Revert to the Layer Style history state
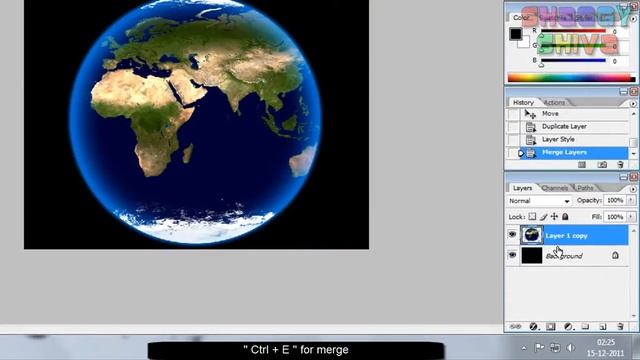 tap(574, 140)
